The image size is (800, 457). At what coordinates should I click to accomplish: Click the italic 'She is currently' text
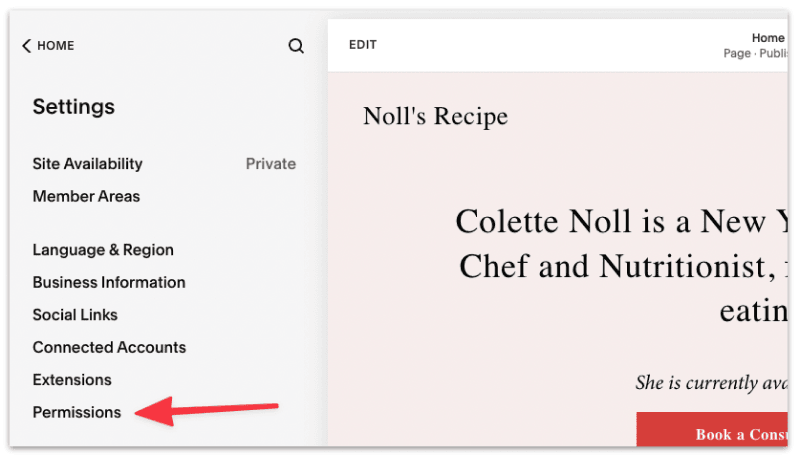point(711,383)
